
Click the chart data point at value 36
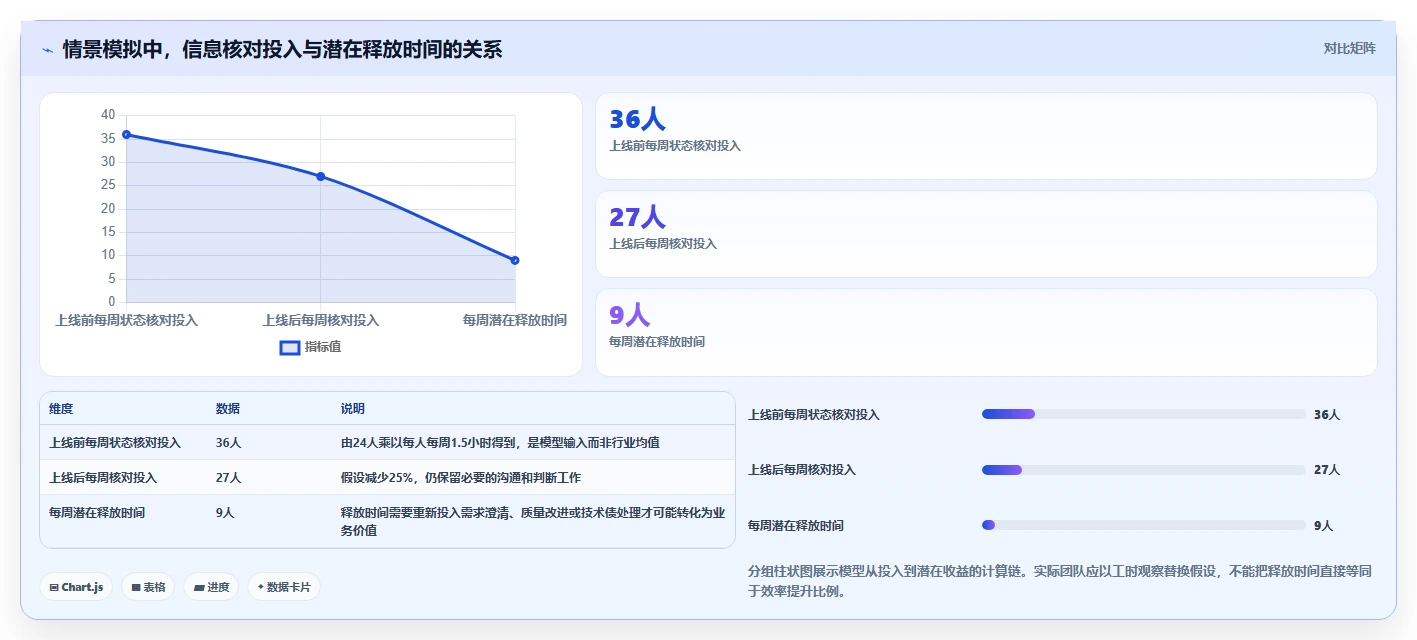126,134
